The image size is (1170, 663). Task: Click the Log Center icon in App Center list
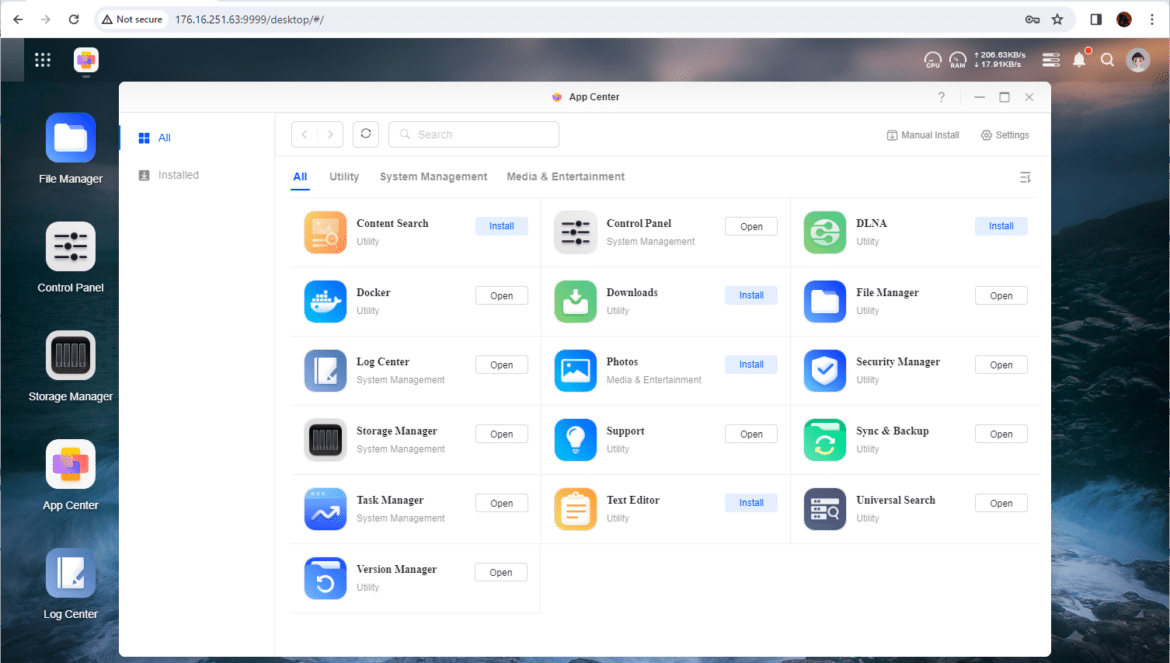[325, 371]
